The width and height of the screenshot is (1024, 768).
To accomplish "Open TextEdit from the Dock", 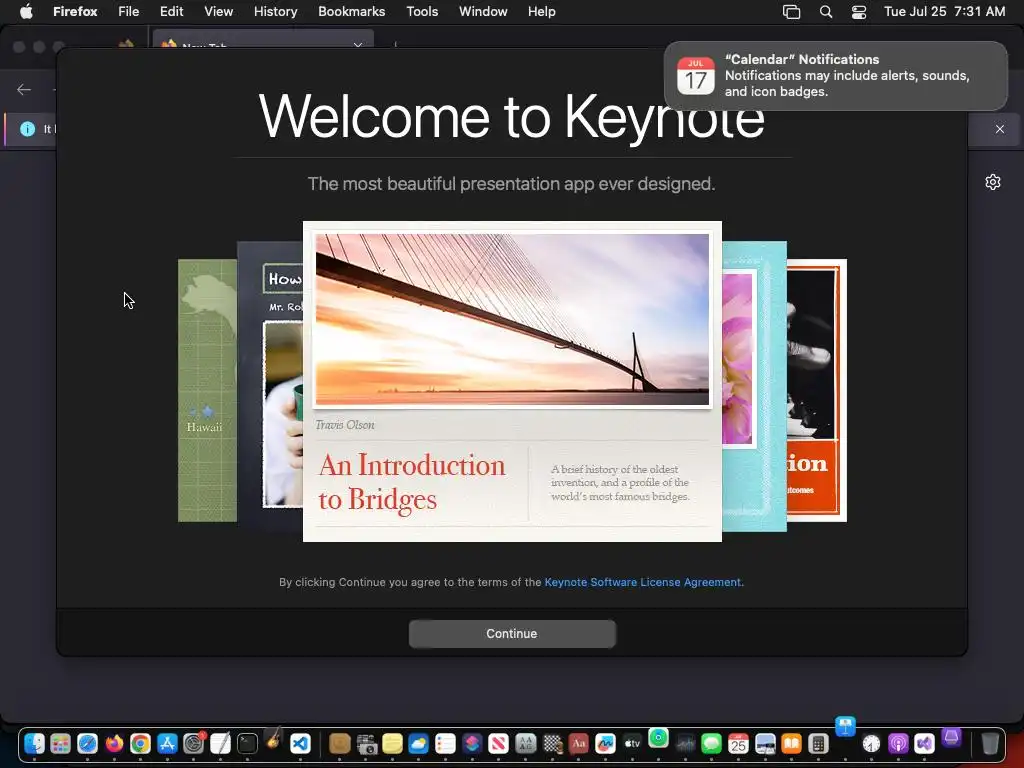I will [x=221, y=743].
